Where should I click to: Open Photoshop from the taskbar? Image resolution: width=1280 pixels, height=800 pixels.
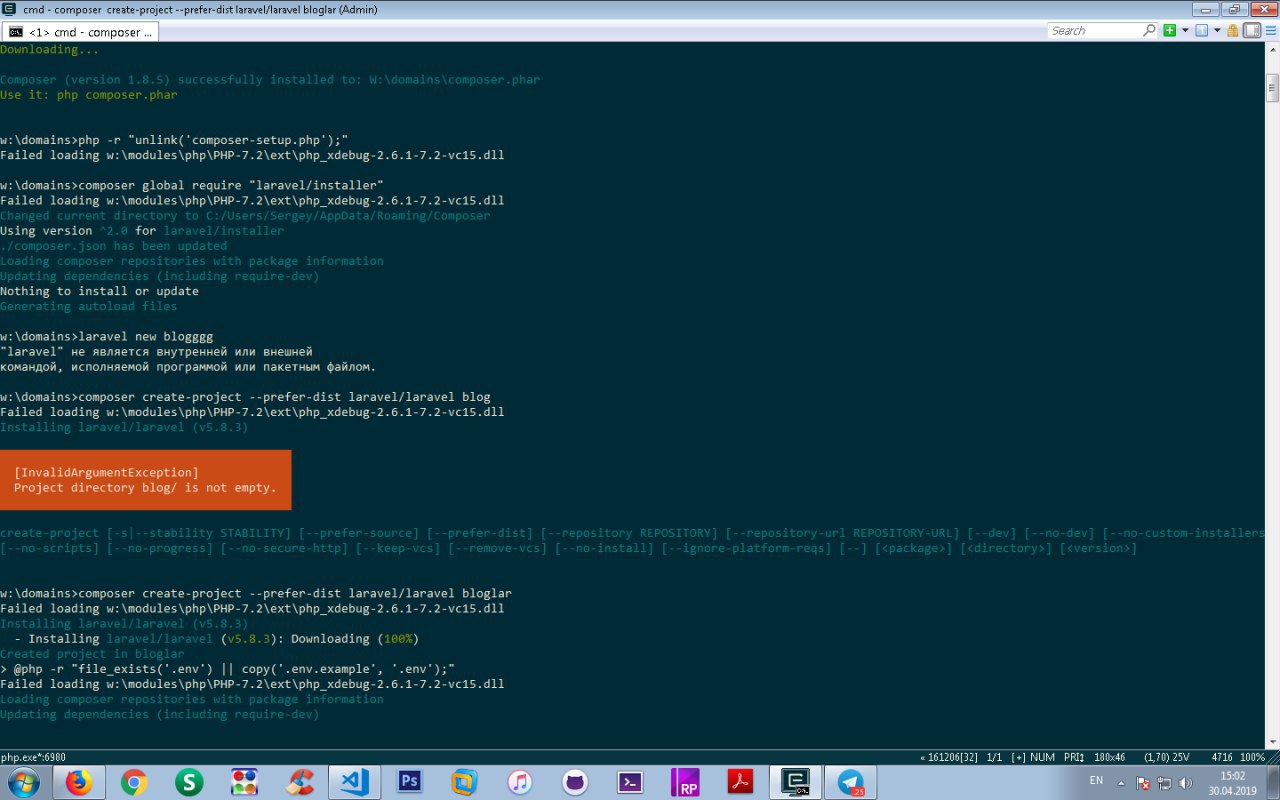[409, 782]
